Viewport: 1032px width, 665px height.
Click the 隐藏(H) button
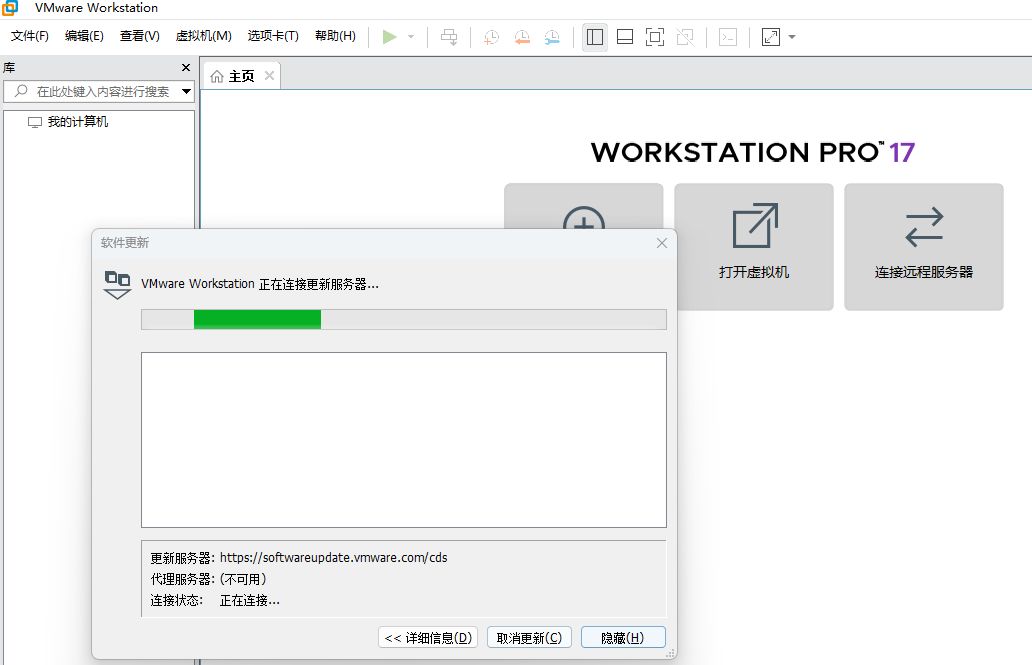[623, 637]
